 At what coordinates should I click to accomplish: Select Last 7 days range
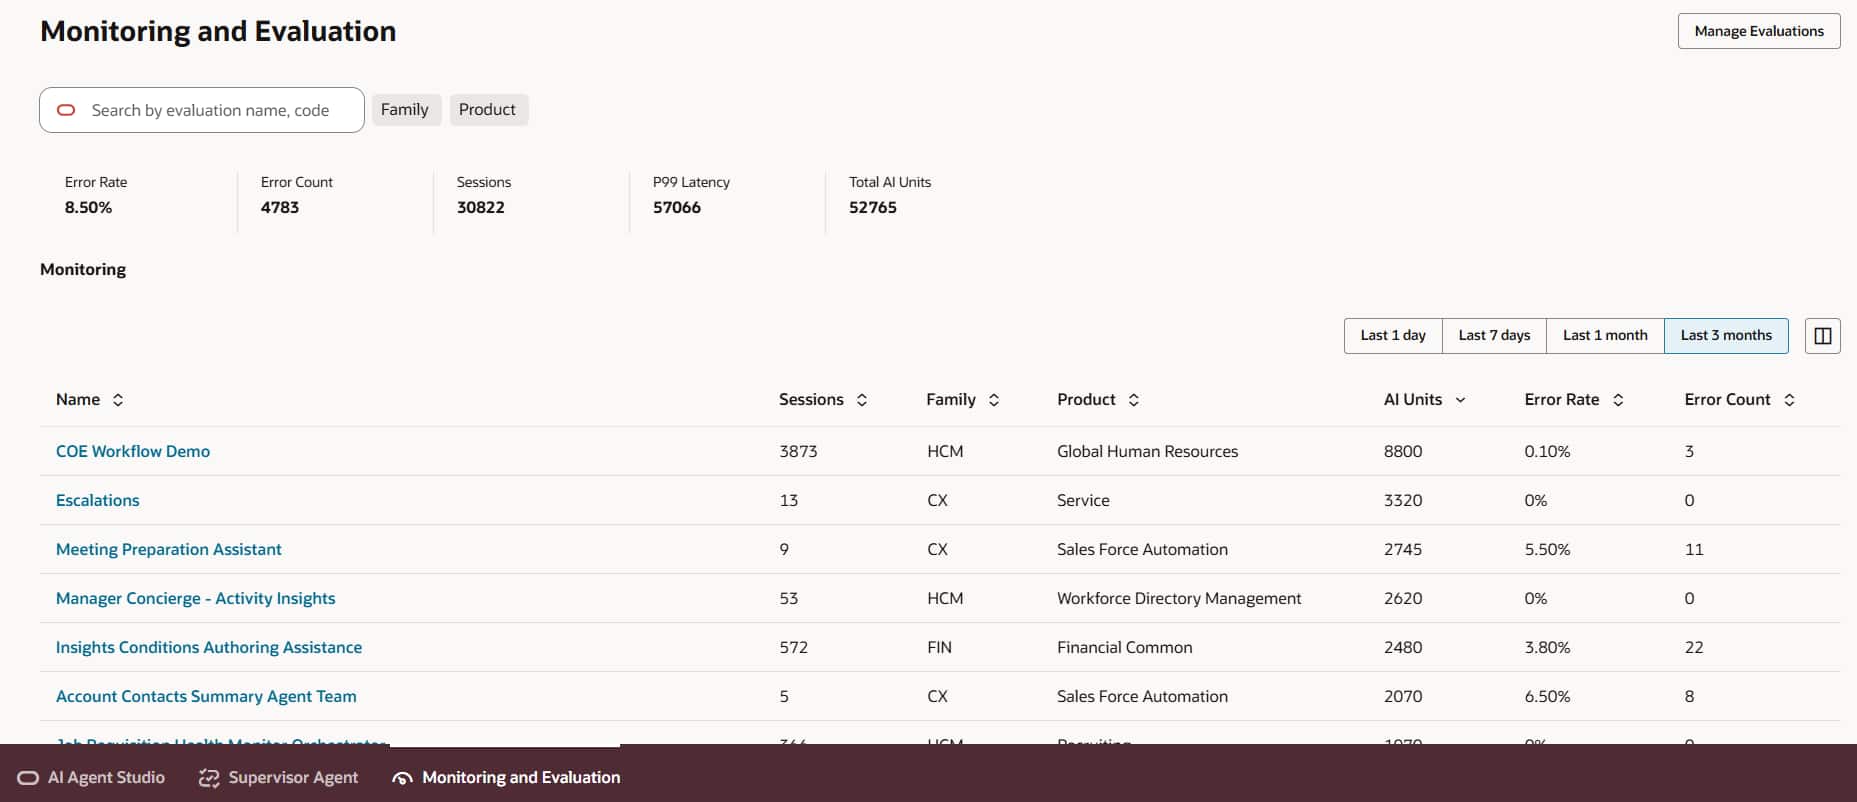tap(1494, 336)
